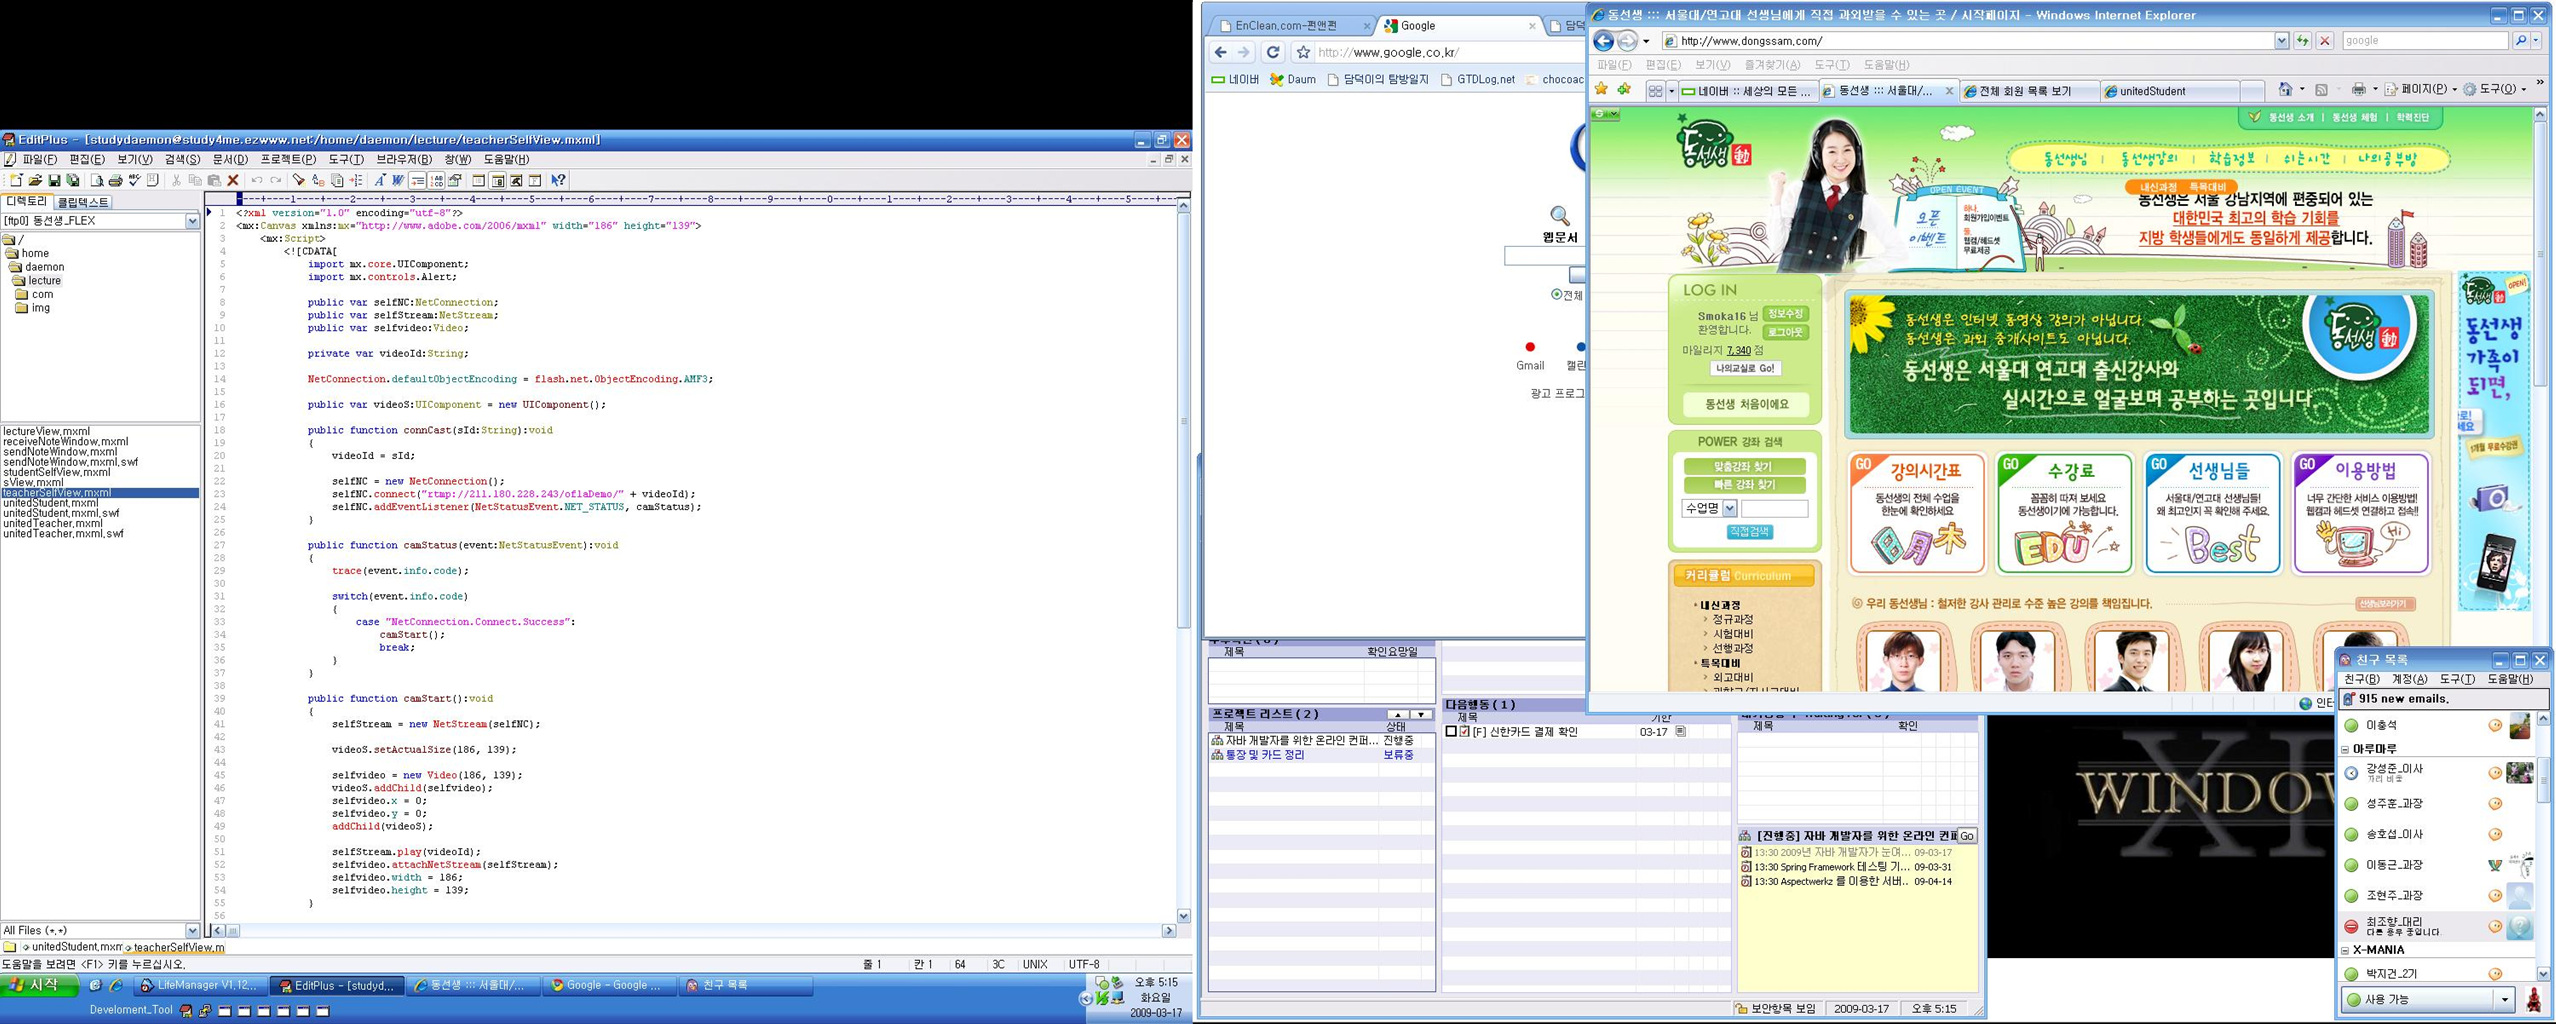Click the Print icon in EditPlus toolbar
Image resolution: width=2556 pixels, height=1024 pixels.
tap(115, 180)
